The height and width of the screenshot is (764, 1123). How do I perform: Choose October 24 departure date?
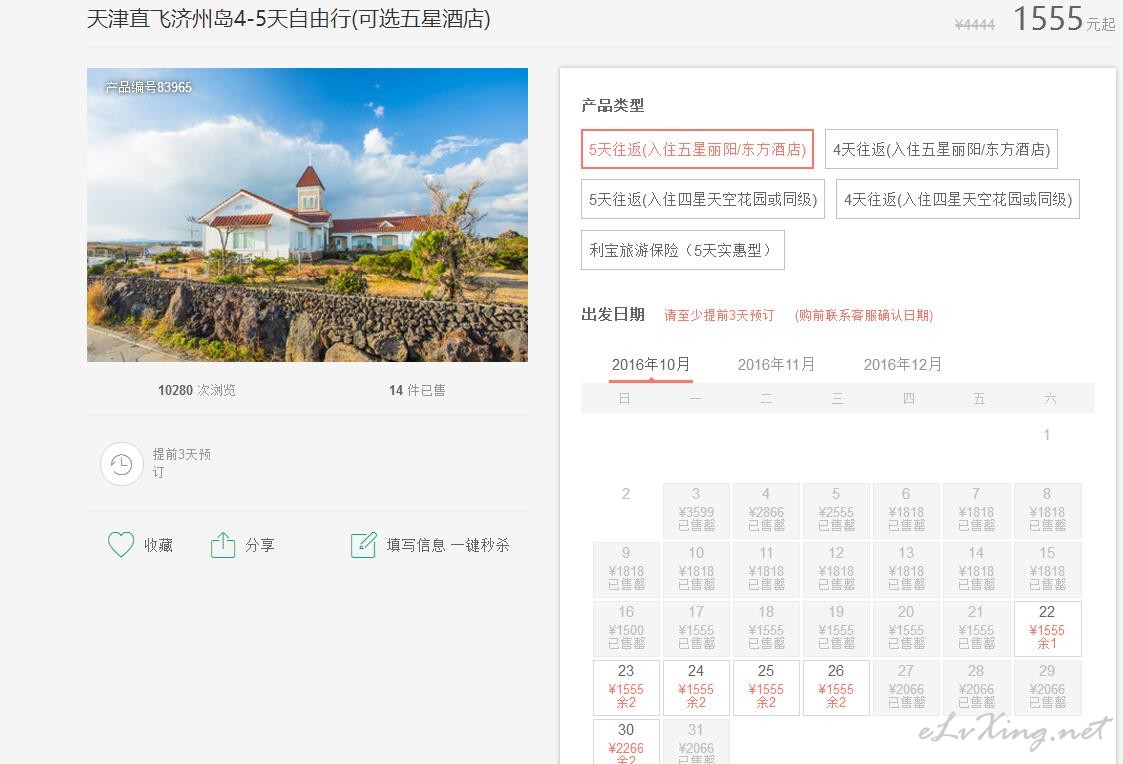coord(696,687)
